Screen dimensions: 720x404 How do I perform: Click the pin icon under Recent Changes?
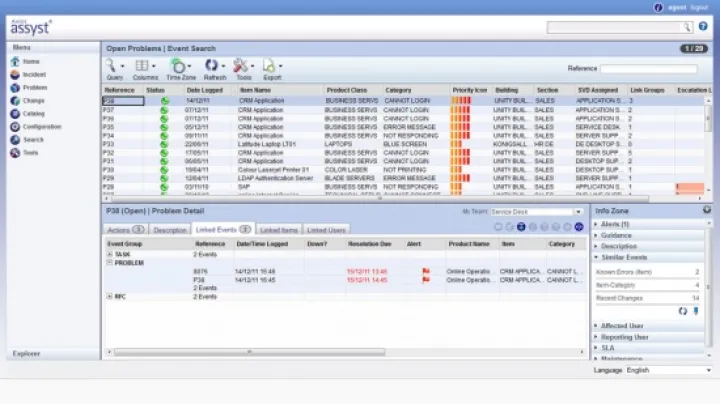click(696, 311)
